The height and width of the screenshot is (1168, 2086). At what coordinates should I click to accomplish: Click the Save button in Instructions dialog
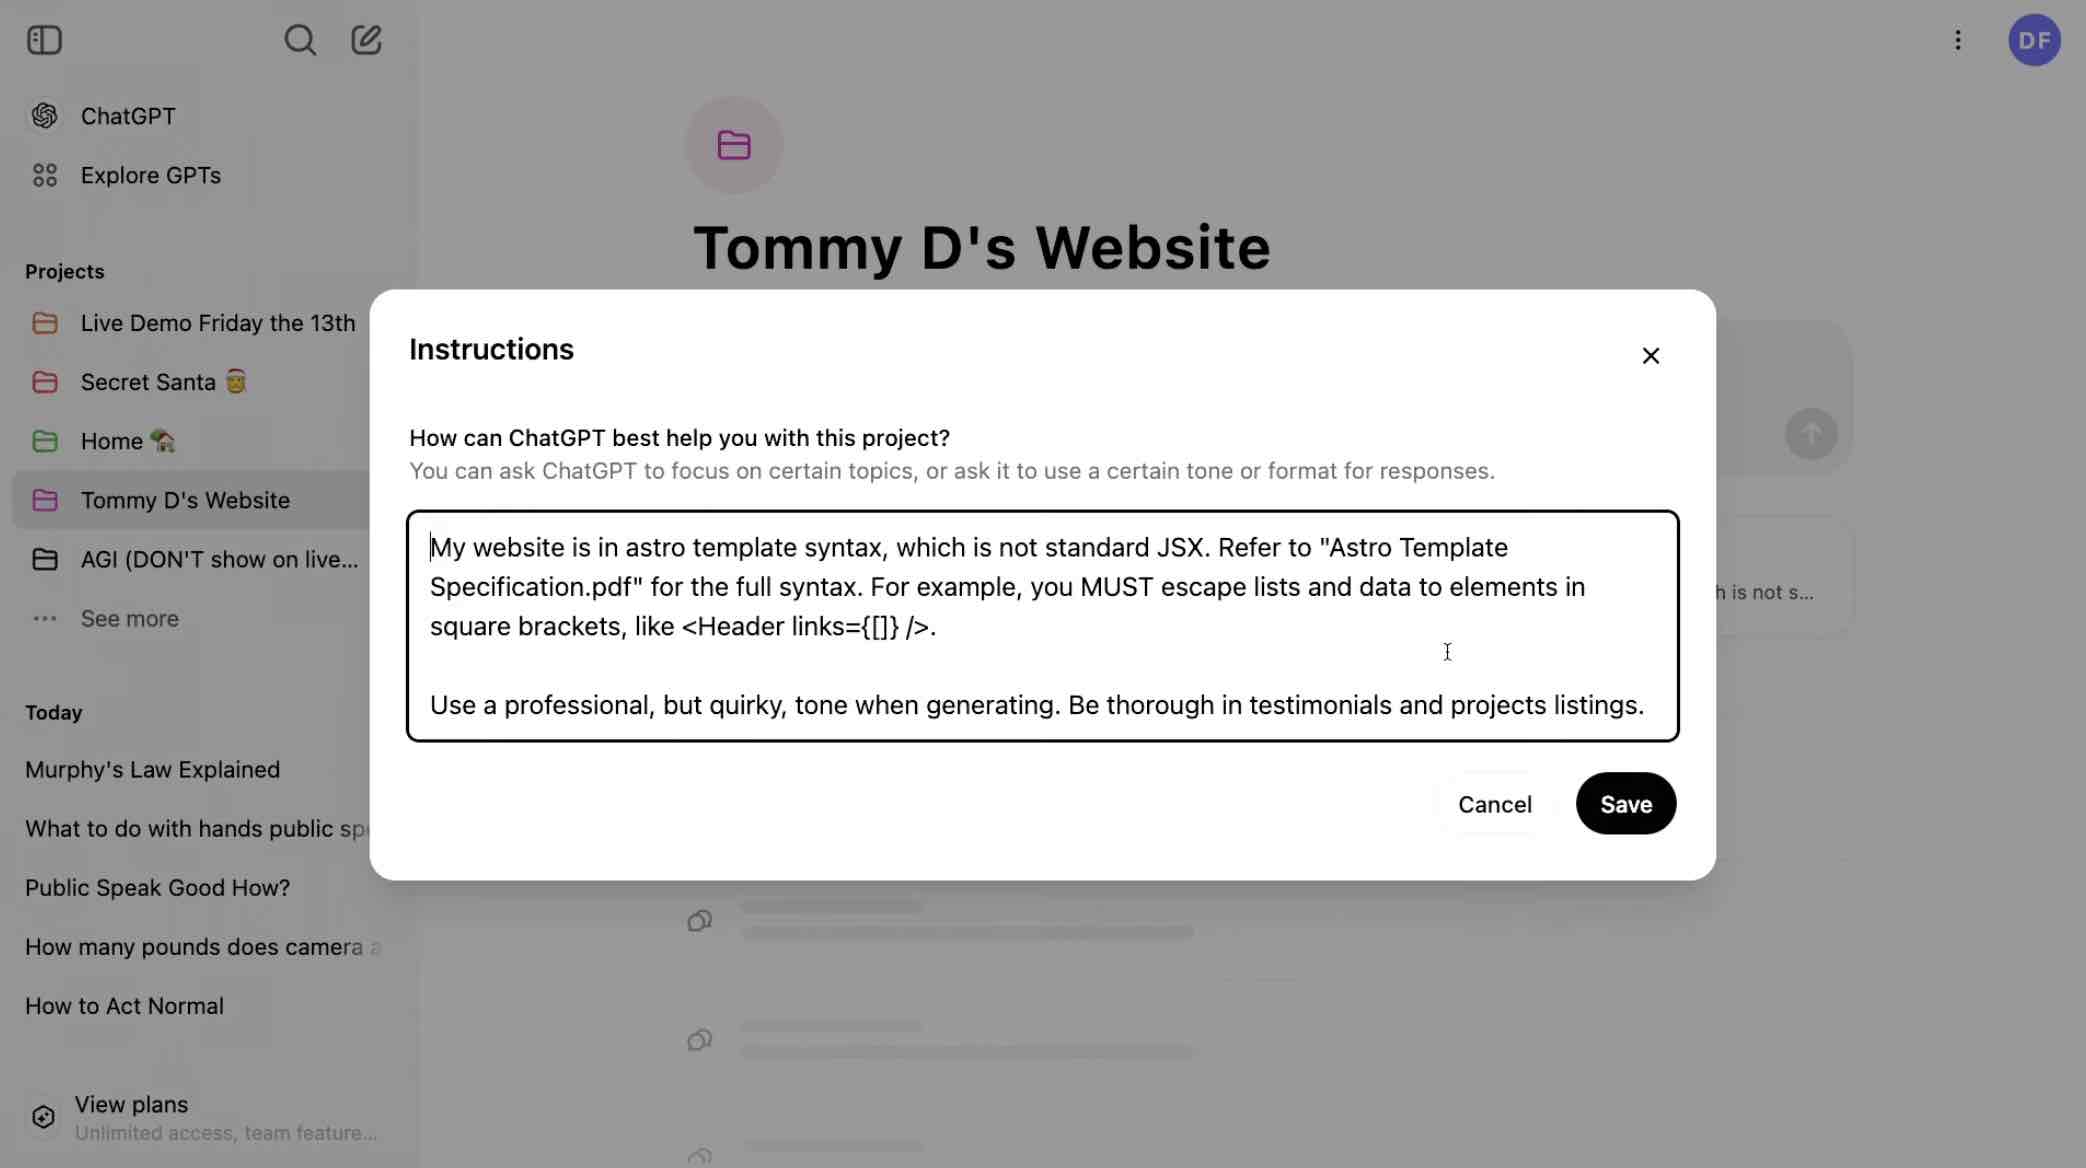pyautogui.click(x=1626, y=803)
